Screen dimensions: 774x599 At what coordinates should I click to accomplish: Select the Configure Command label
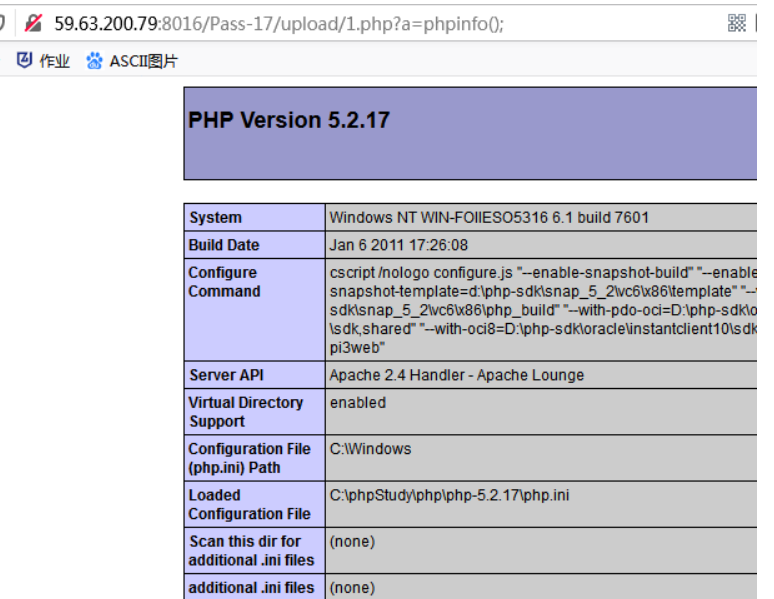point(224,282)
